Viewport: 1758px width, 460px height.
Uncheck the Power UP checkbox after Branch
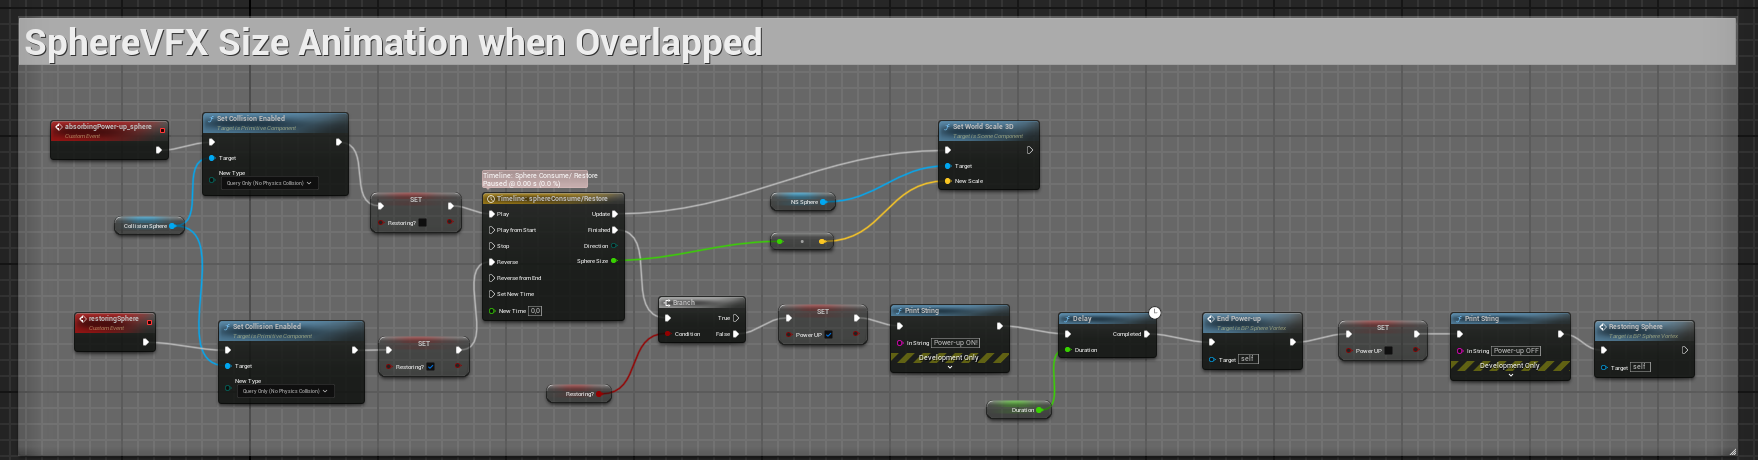coord(828,335)
